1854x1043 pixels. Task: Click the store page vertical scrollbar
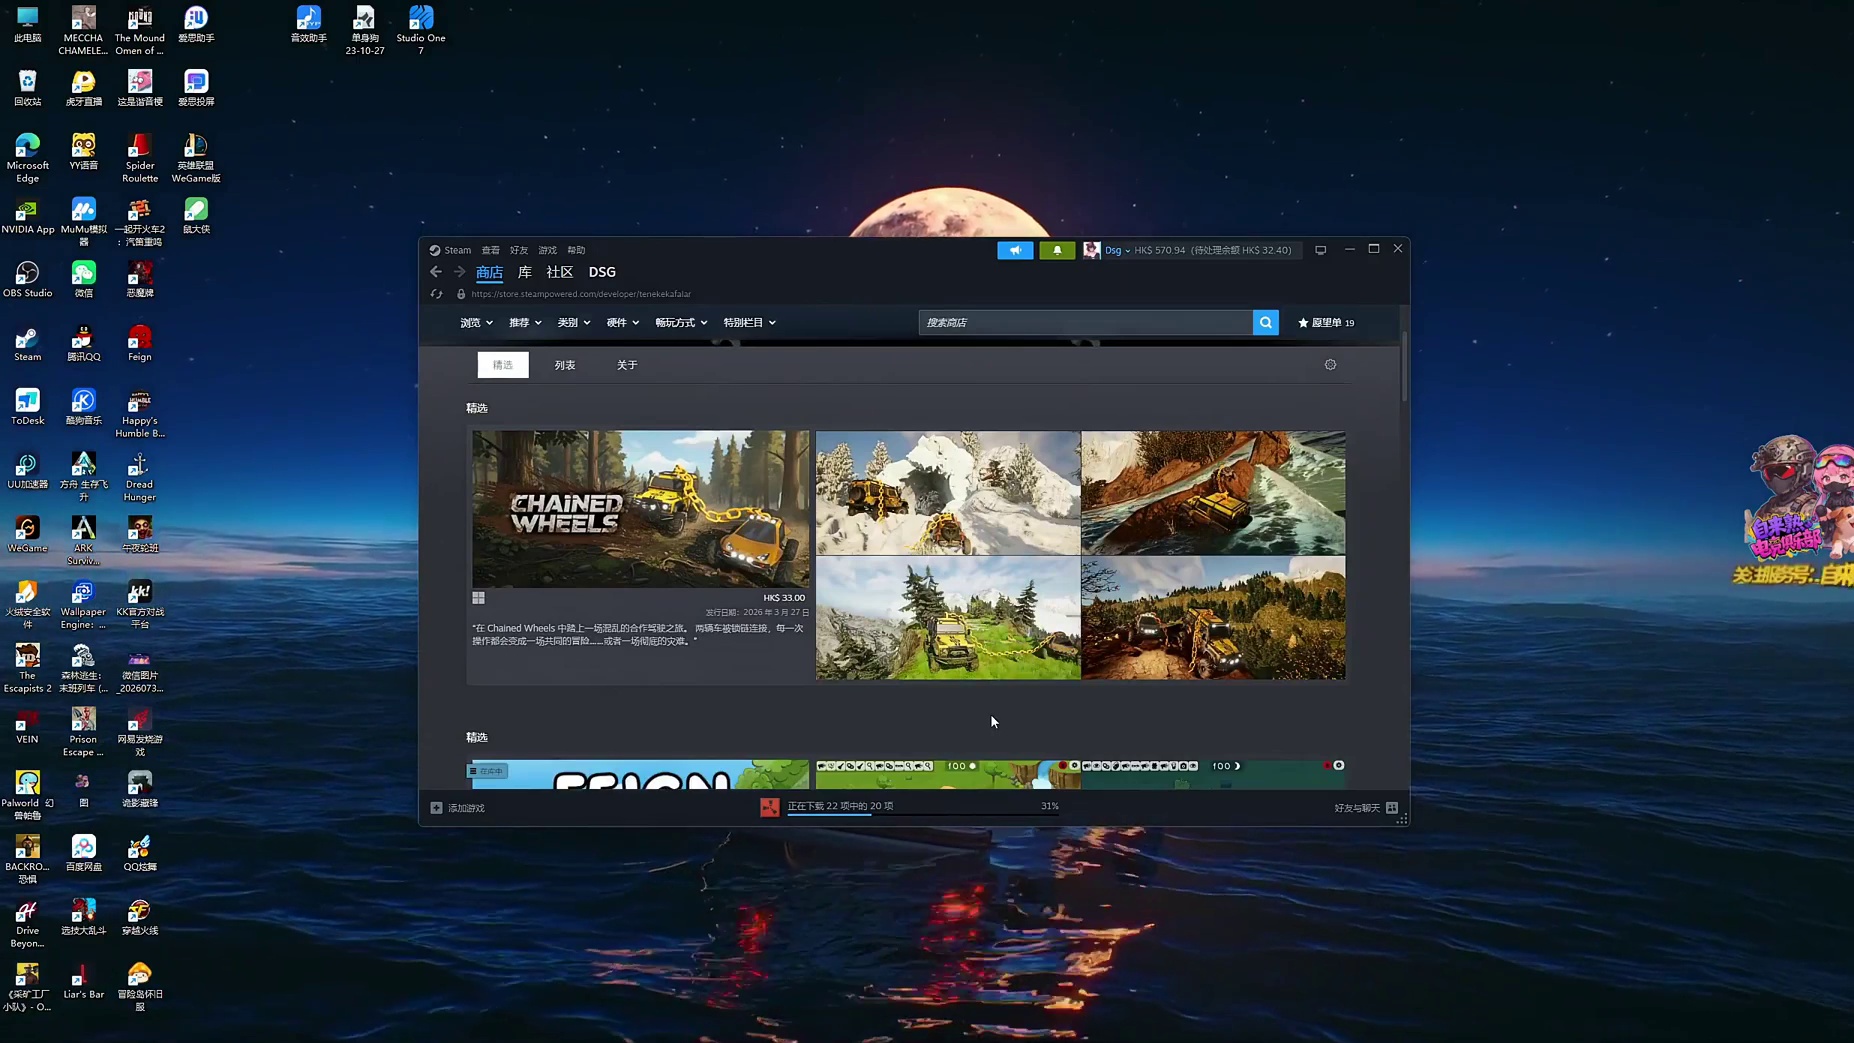tap(1404, 368)
